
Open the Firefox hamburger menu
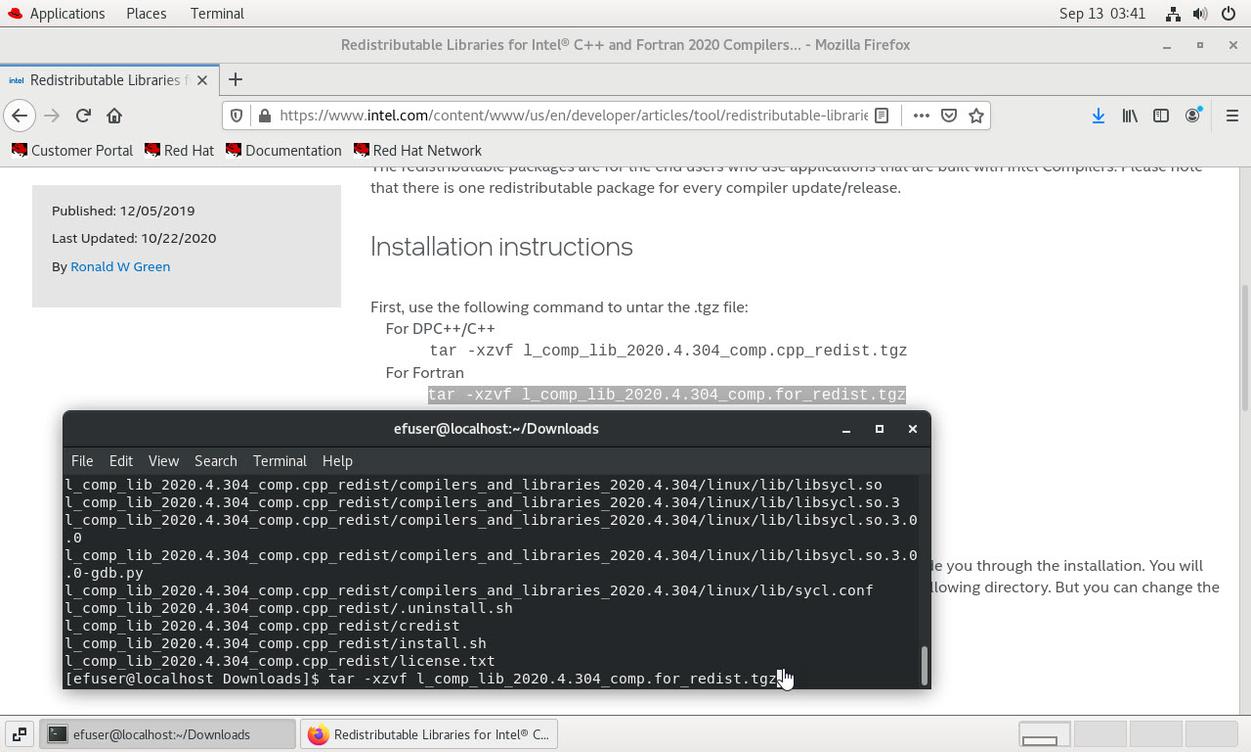[1232, 115]
